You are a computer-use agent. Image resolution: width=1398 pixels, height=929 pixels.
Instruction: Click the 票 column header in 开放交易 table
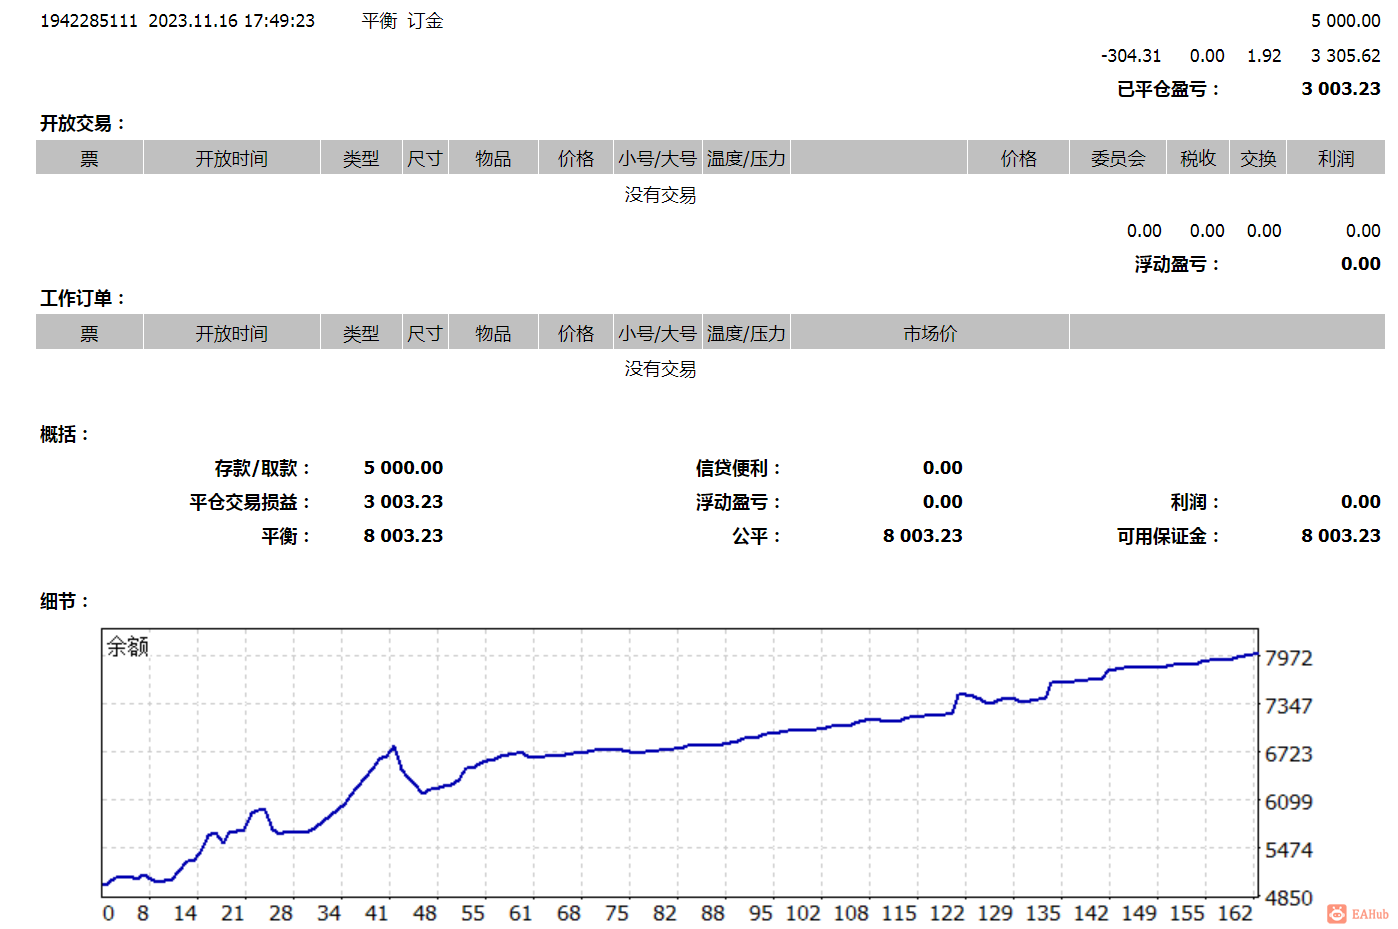[89, 158]
